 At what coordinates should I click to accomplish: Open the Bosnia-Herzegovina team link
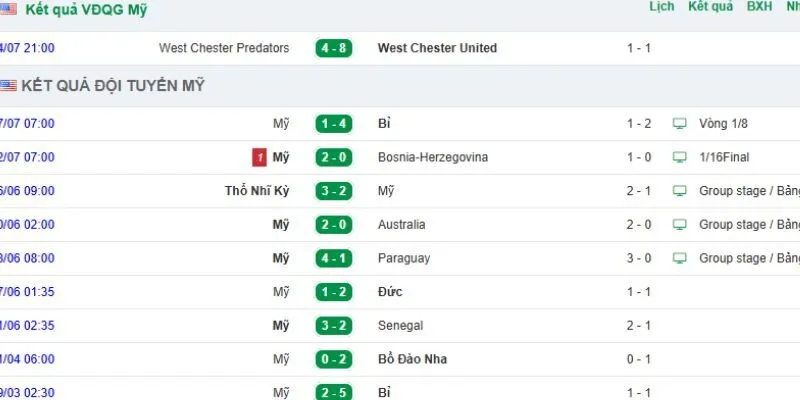[x=433, y=157]
